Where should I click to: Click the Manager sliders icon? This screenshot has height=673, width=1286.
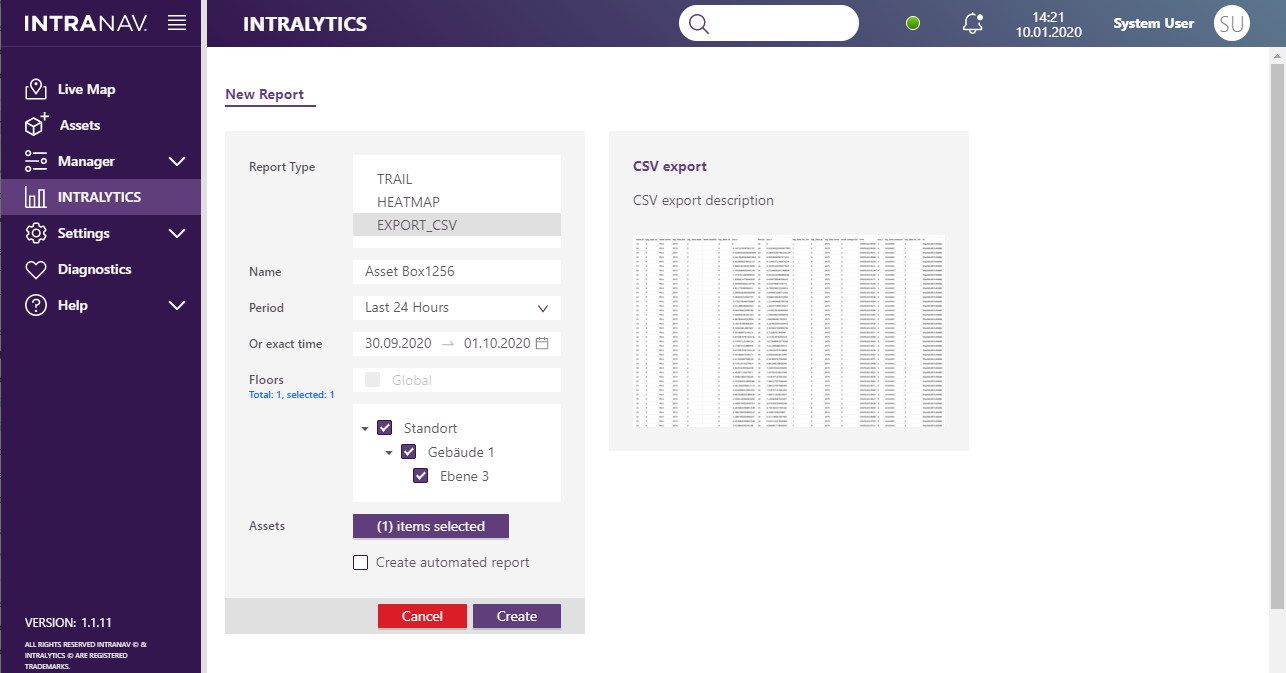pyautogui.click(x=36, y=161)
